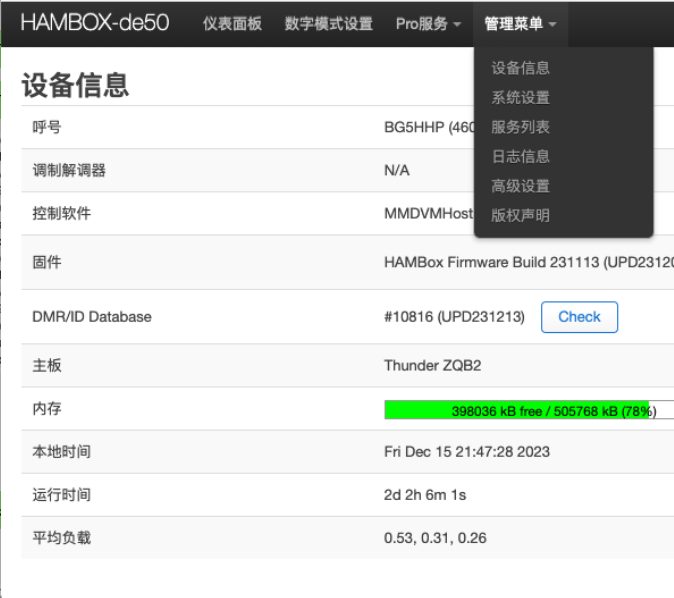This screenshot has width=674, height=598.
Task: Click the Fri Dec 15 21:47:28 2023 time
Action: [467, 452]
